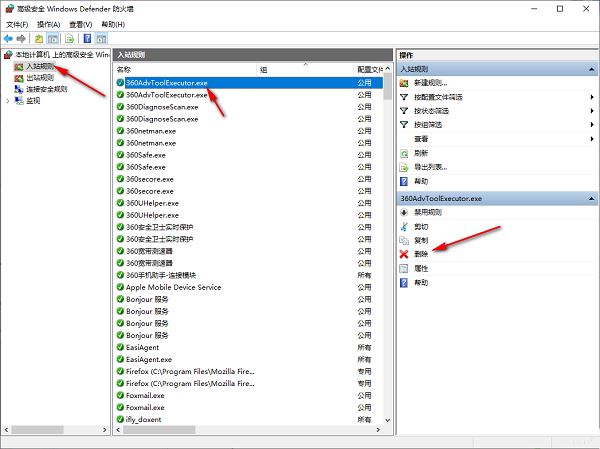Expand the 监视 node in the tree

(x=8, y=101)
